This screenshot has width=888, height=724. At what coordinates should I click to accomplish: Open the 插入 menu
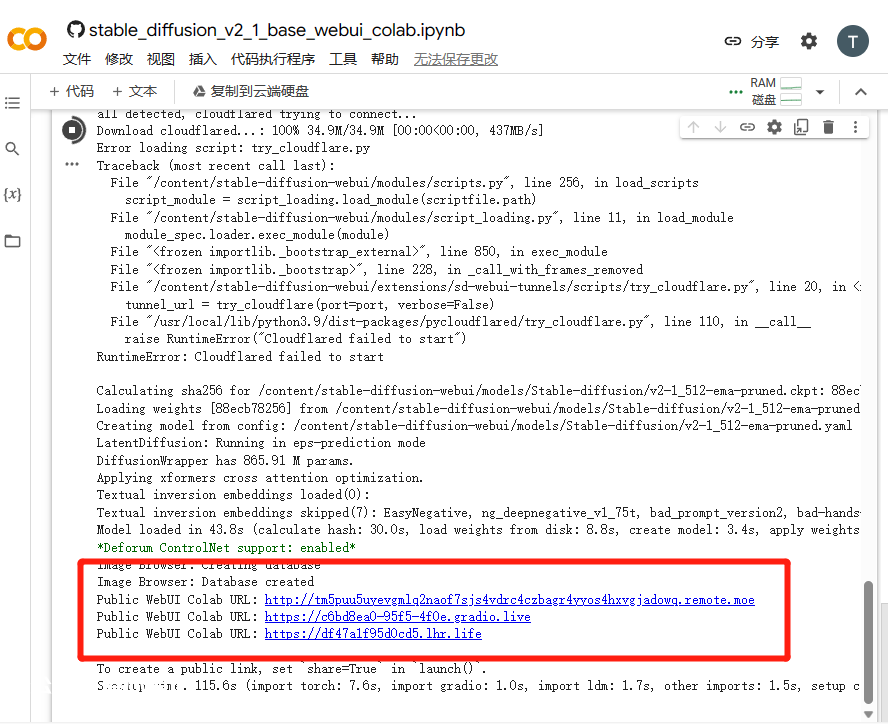point(203,59)
